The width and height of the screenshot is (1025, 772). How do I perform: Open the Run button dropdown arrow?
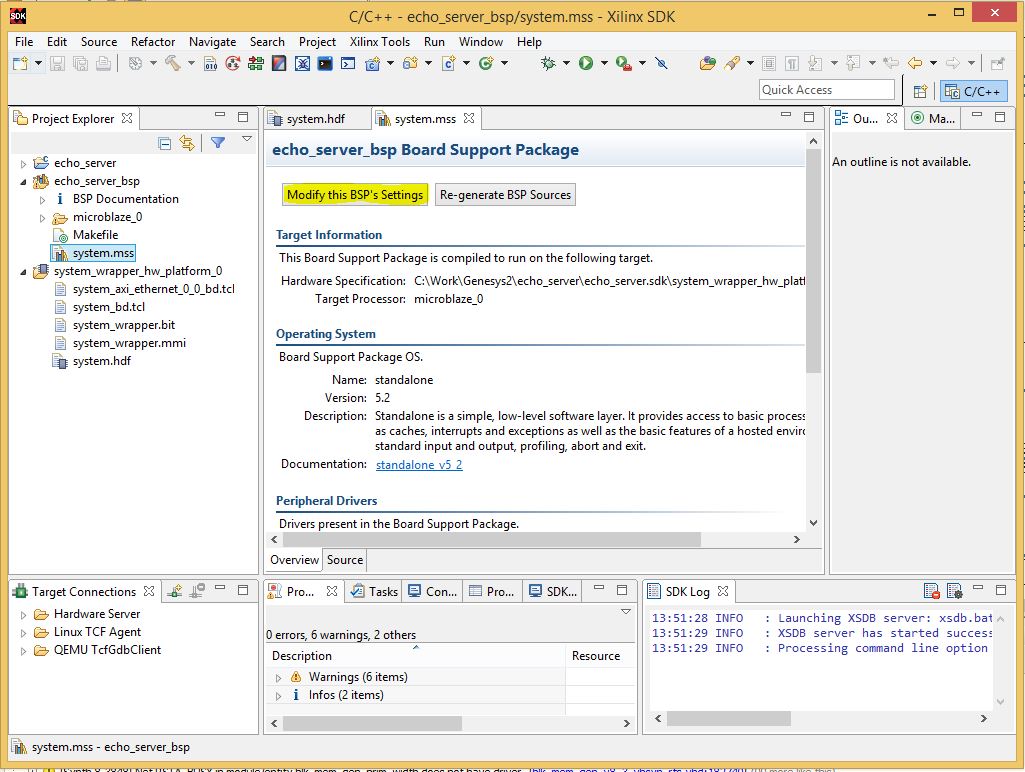coord(604,63)
